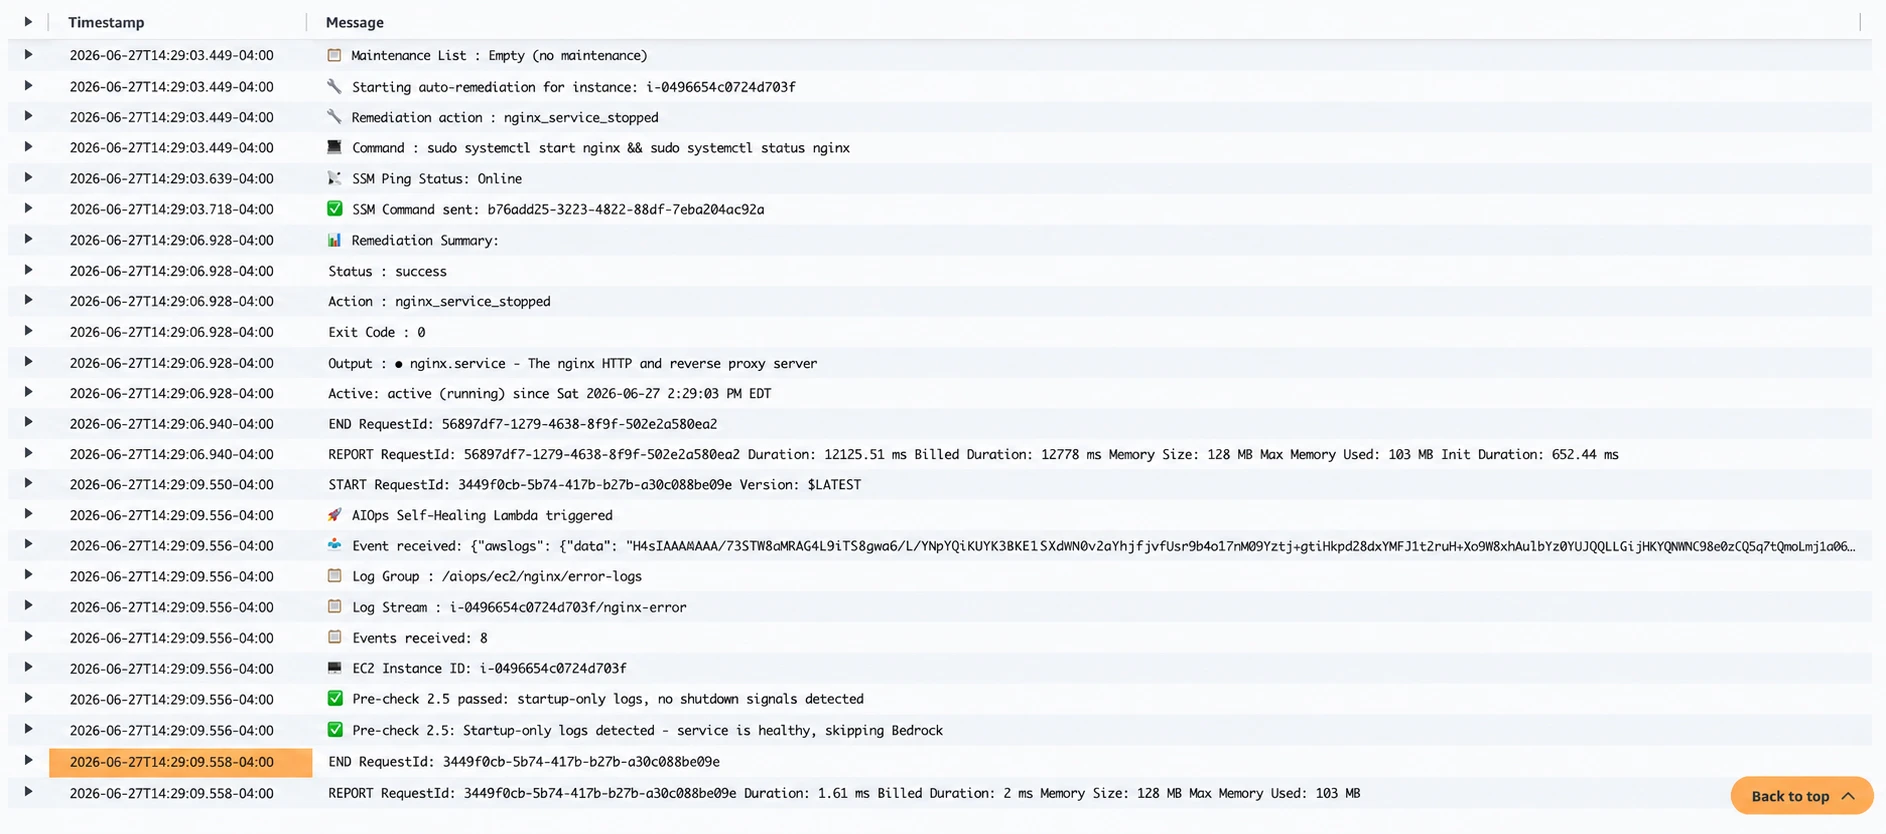1886x834 pixels.
Task: Click the Log Stream i-0496654c0724d703f/nginx-error message
Action: click(x=519, y=607)
